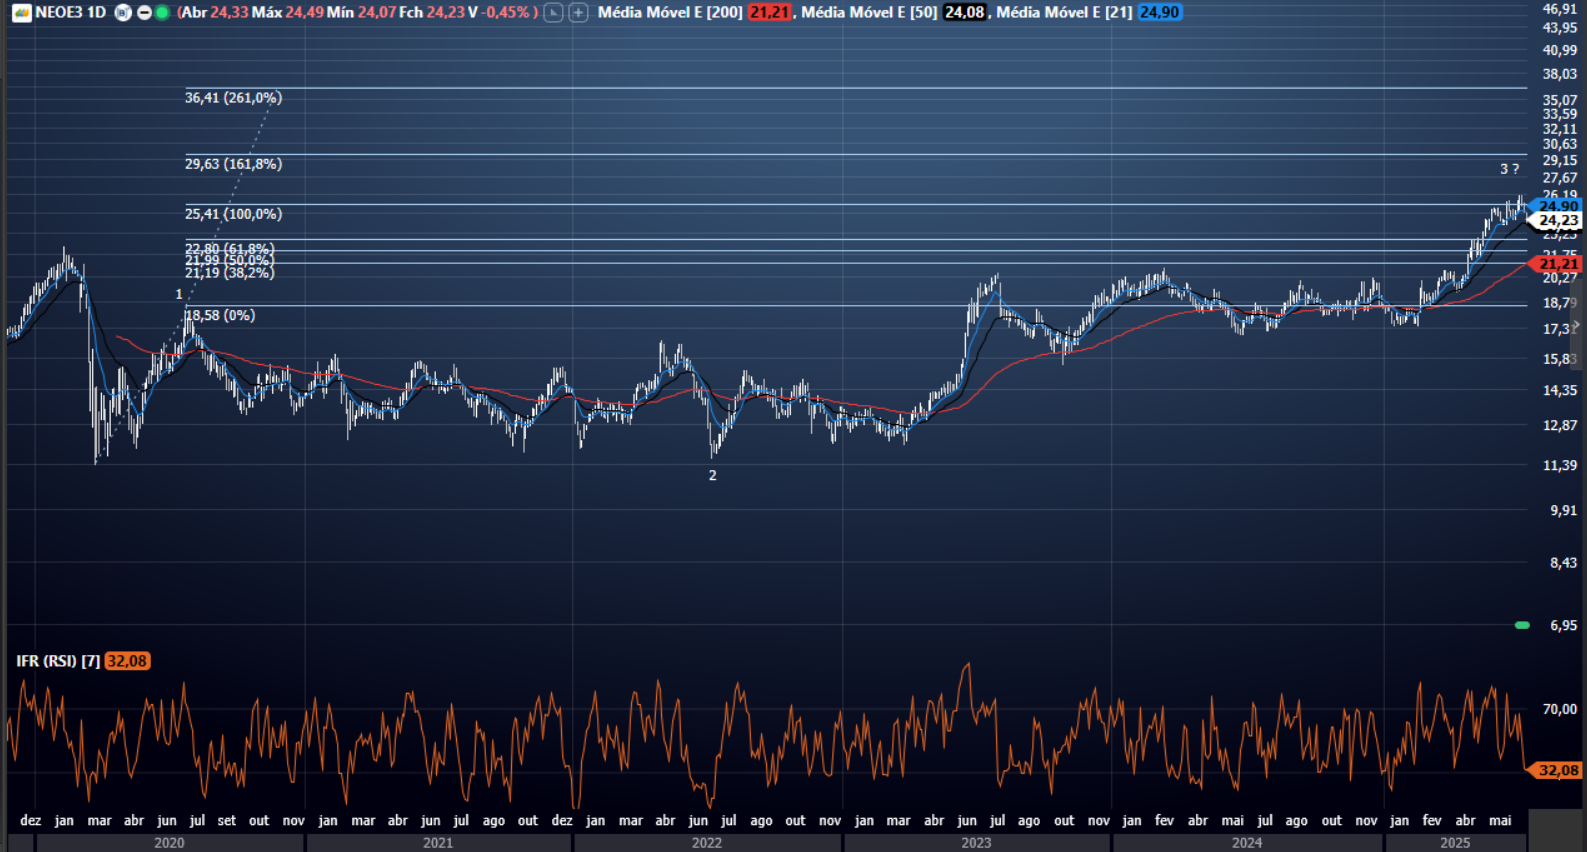
Task: Click the wave label 2 below 2022 low
Action: (713, 475)
